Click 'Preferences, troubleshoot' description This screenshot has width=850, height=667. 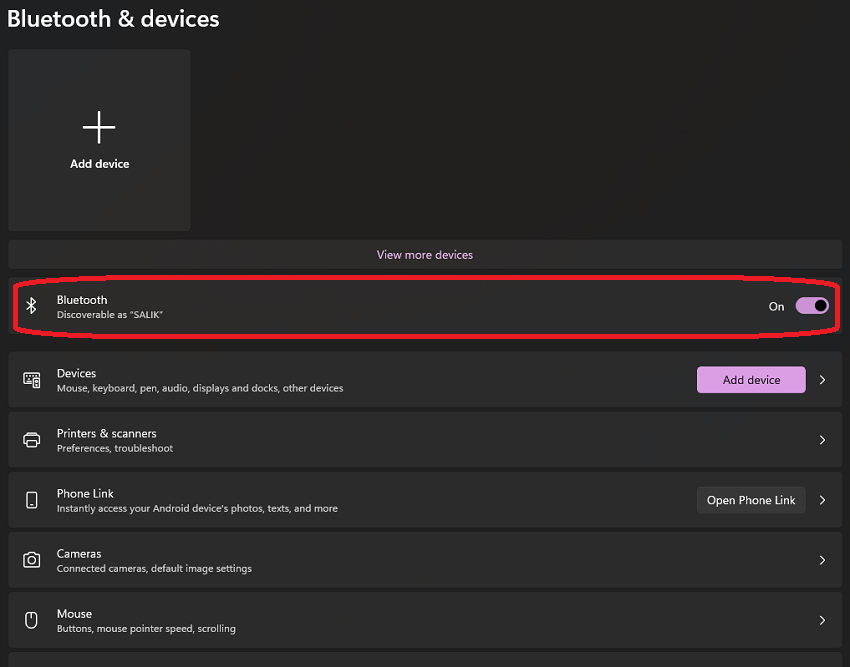coord(115,448)
